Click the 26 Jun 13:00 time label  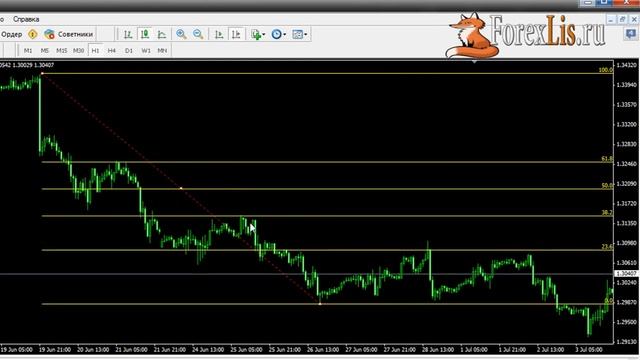click(323, 350)
